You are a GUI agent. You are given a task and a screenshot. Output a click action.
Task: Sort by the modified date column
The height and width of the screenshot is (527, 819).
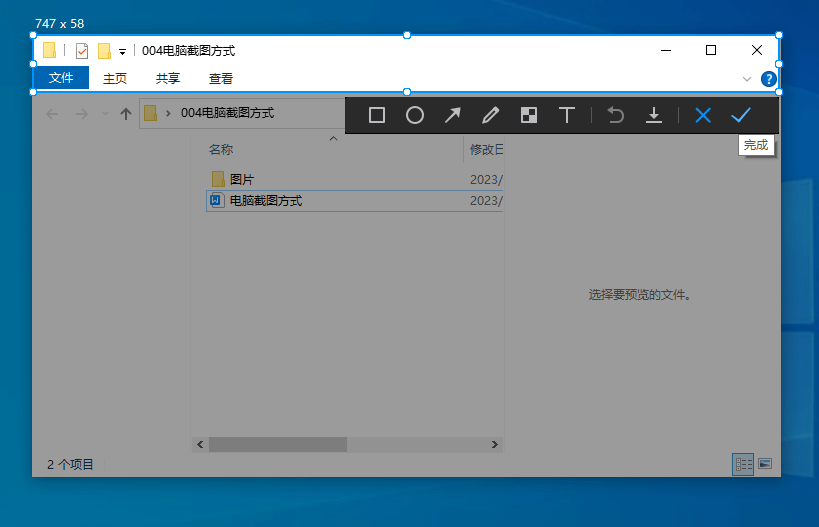tap(486, 149)
